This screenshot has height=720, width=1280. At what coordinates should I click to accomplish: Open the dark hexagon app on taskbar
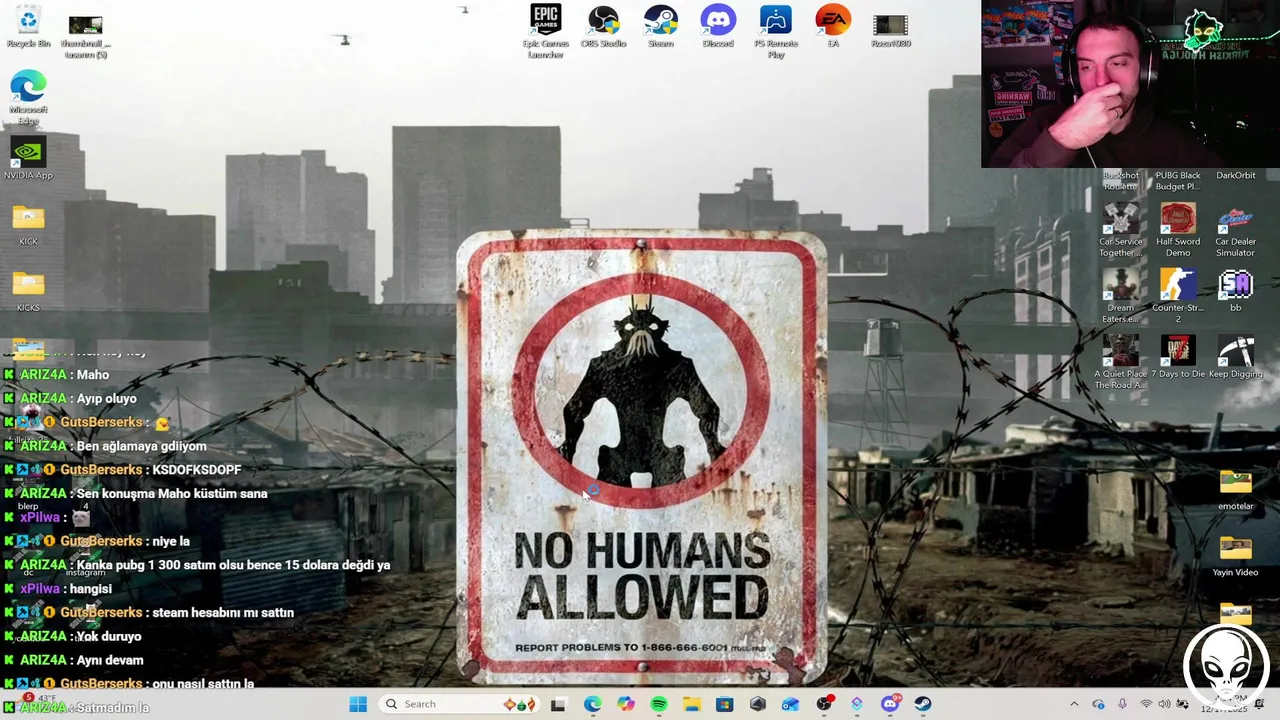tap(758, 704)
